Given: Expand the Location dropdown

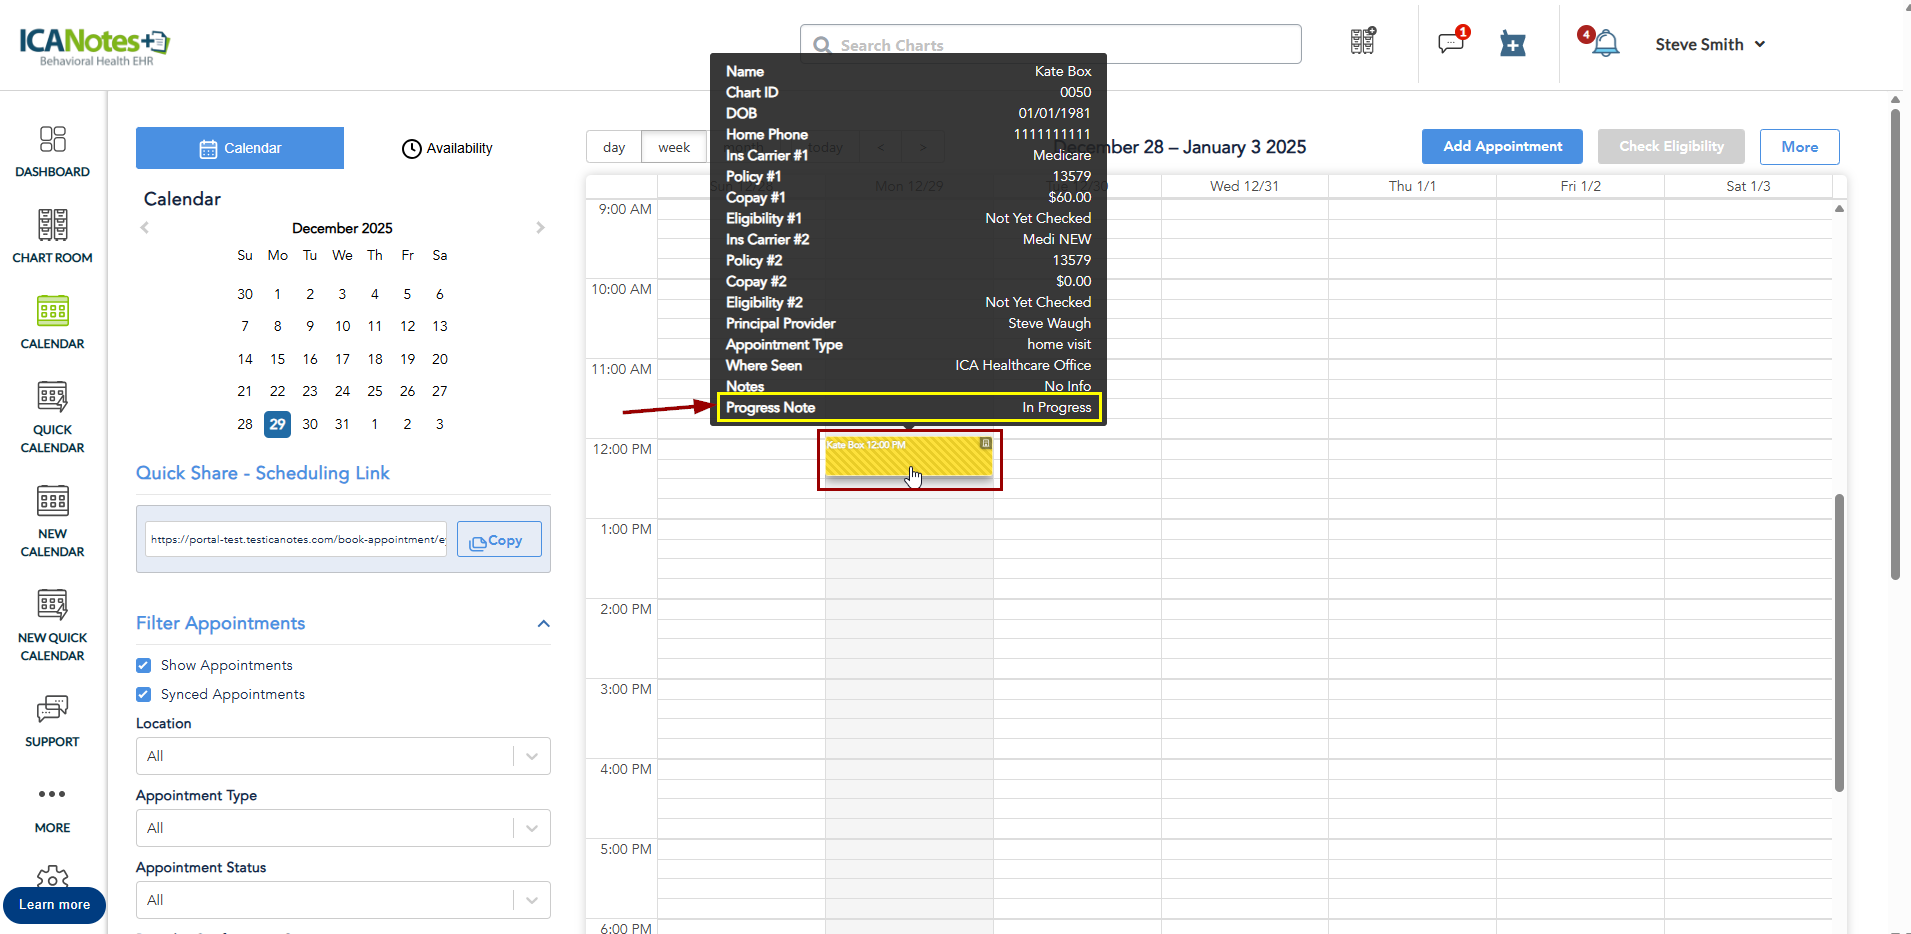Looking at the screenshot, I should 342,756.
